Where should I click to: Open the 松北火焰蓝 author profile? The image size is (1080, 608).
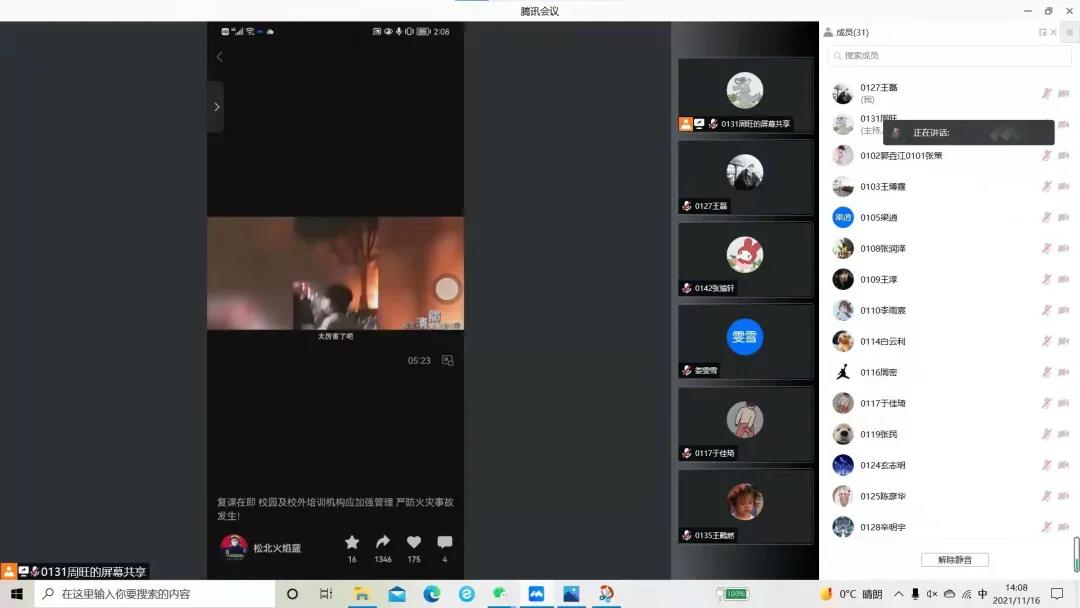277,548
